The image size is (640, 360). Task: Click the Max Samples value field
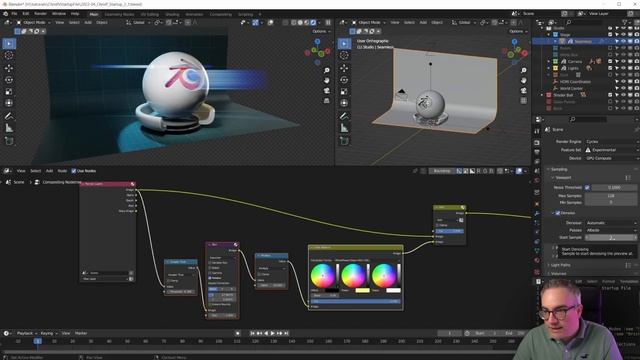[x=611, y=196]
